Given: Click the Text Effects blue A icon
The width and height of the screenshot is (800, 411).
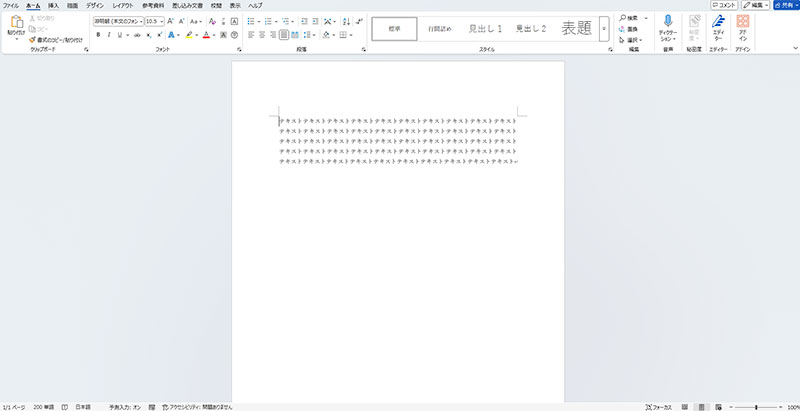Looking at the screenshot, I should 171,35.
